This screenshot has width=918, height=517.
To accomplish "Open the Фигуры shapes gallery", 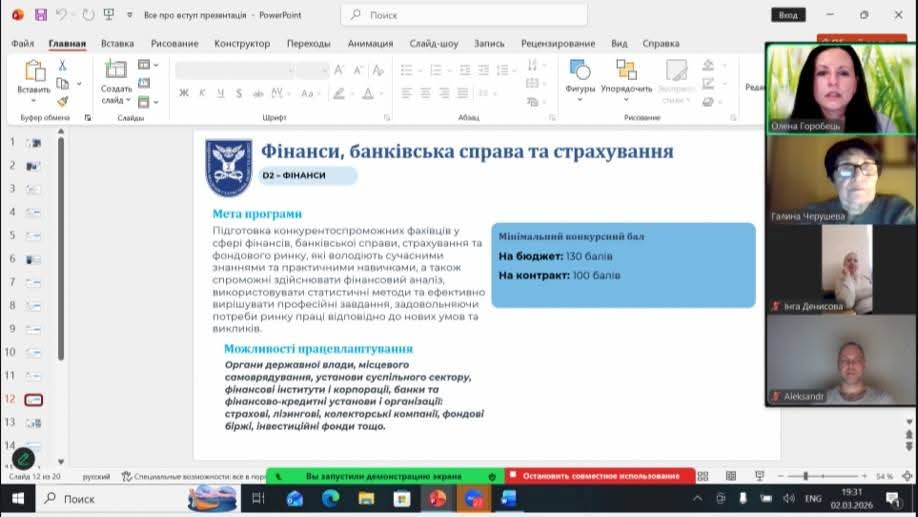I will (x=580, y=76).
